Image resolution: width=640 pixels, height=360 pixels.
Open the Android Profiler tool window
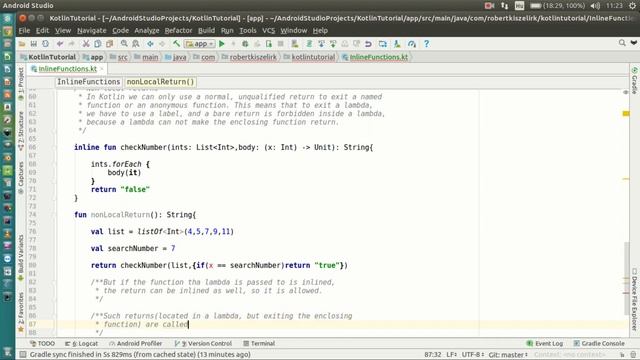tap(136, 343)
